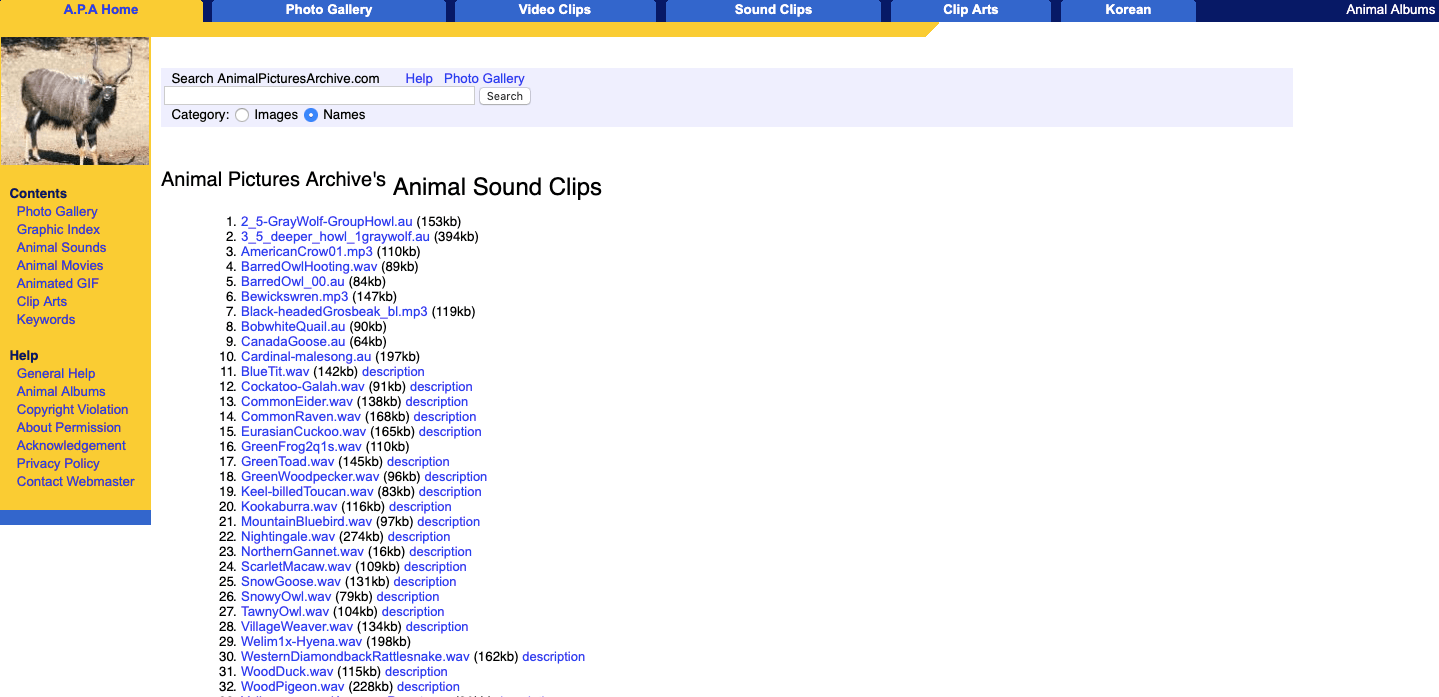Open Cardinal-malesong.au clip
This screenshot has height=697, width=1439.
click(x=306, y=357)
